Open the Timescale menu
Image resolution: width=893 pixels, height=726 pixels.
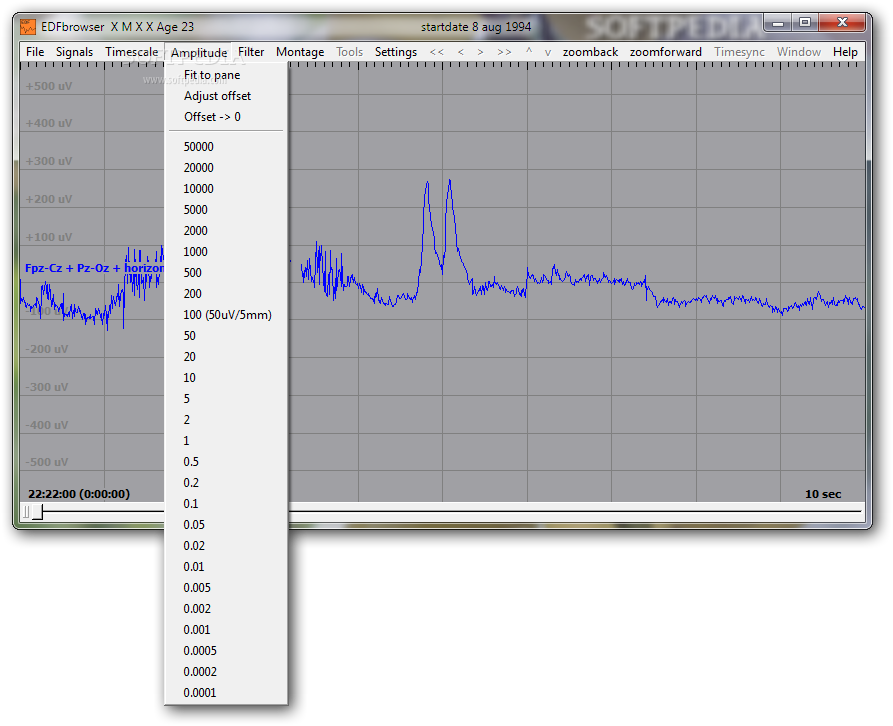pos(132,52)
